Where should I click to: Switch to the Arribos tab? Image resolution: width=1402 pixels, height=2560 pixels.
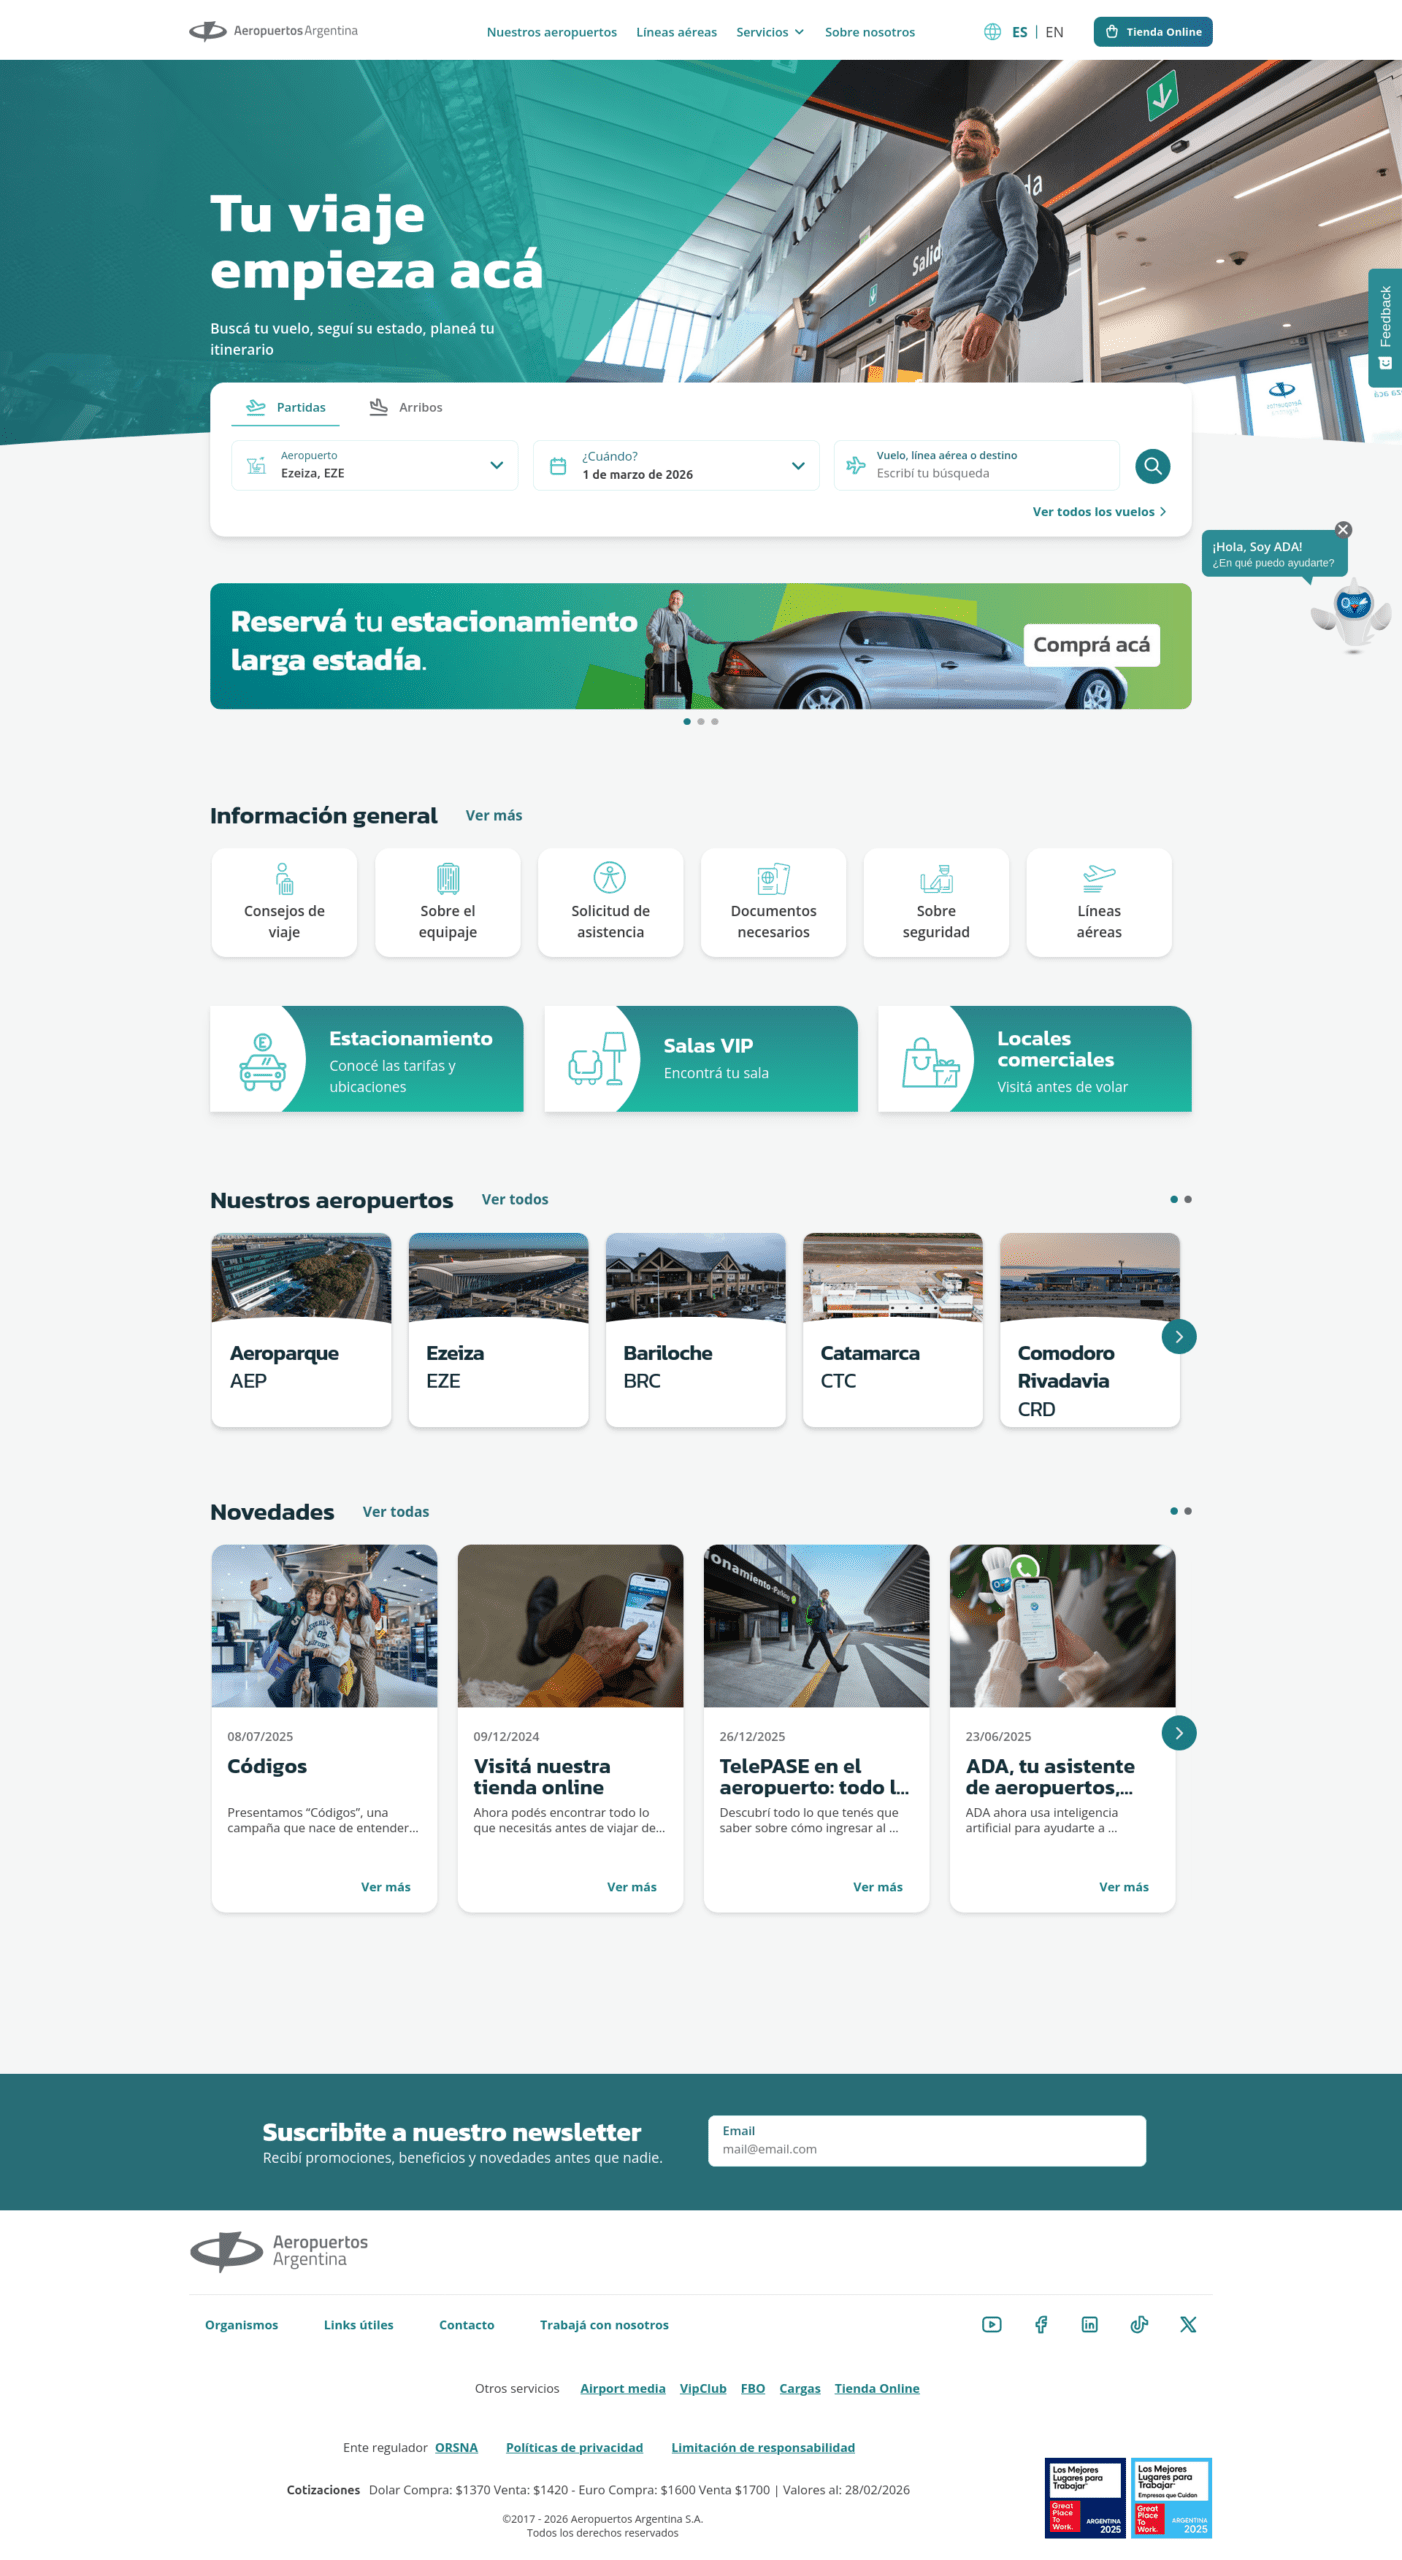point(406,407)
